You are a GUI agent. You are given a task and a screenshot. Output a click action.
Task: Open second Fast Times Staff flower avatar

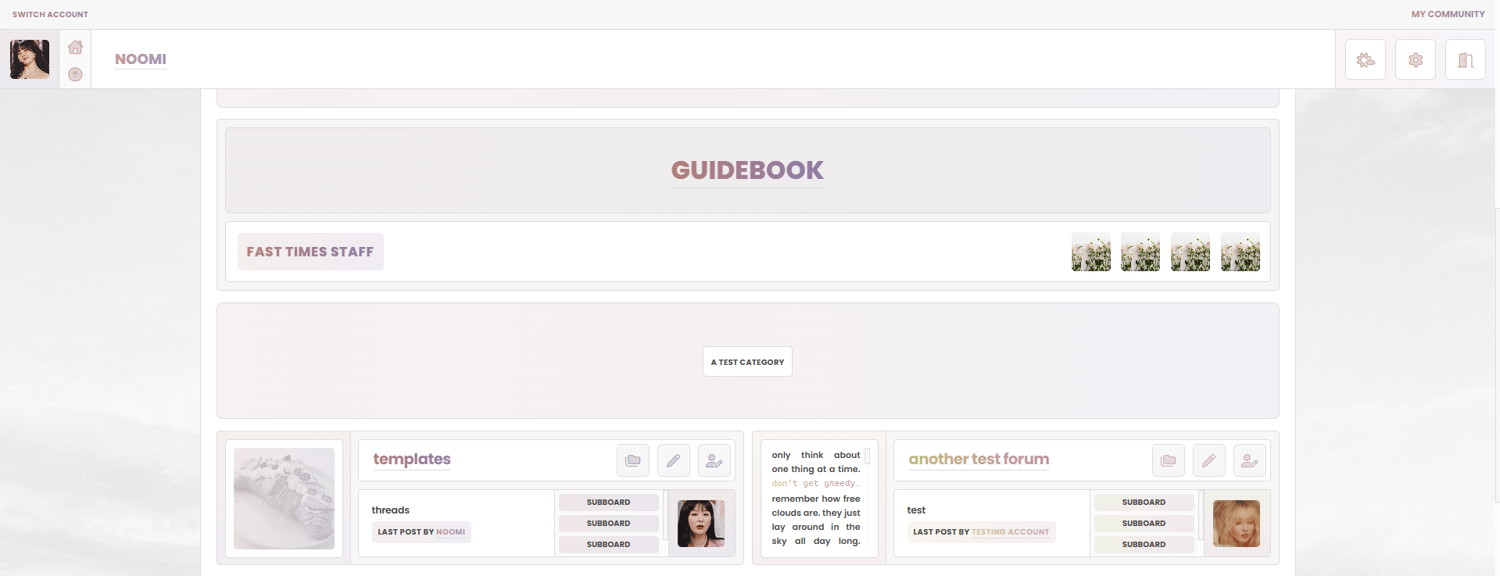click(1140, 252)
